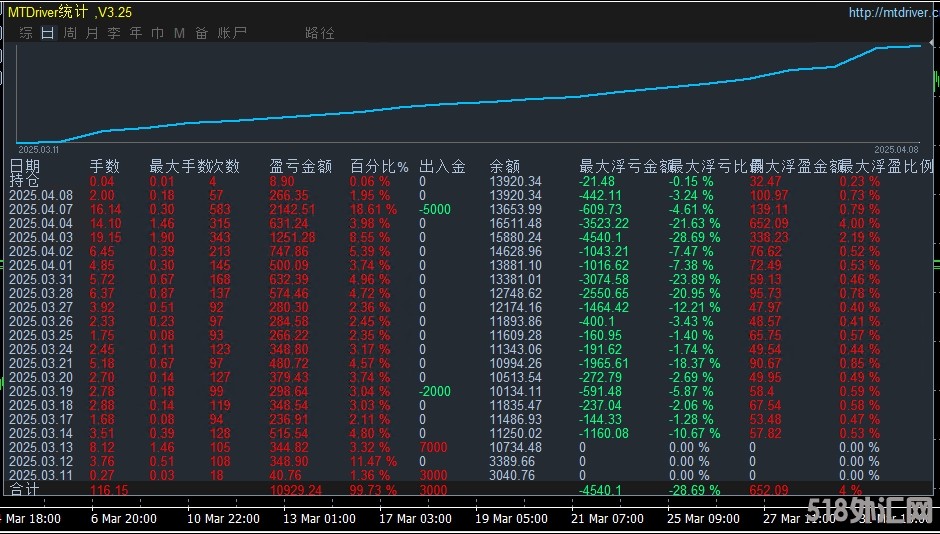Open the 年 yearly statistics tab

click(x=136, y=33)
